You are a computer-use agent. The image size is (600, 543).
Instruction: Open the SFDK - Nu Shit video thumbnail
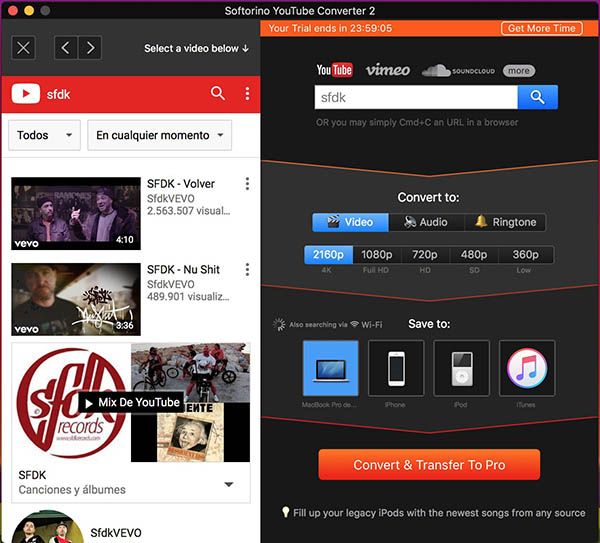coord(76,299)
